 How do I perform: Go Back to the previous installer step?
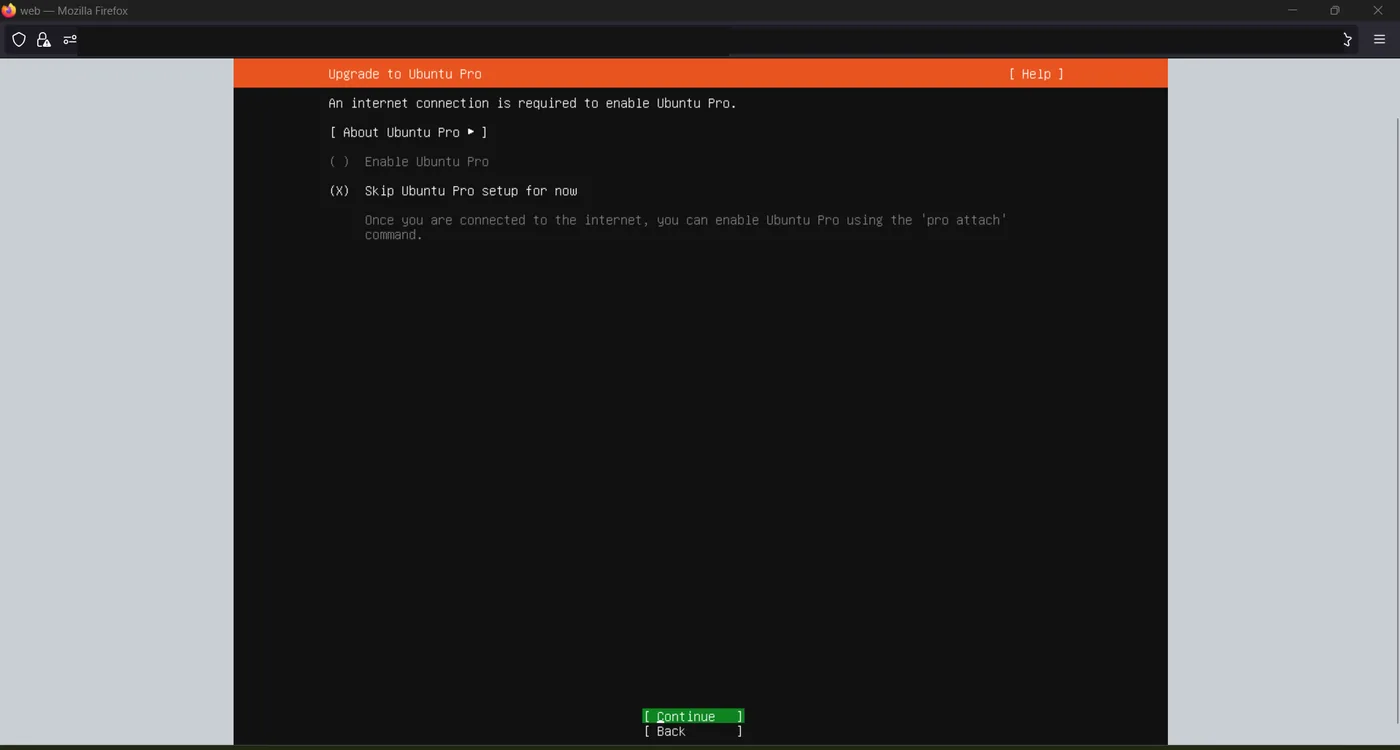tap(693, 732)
